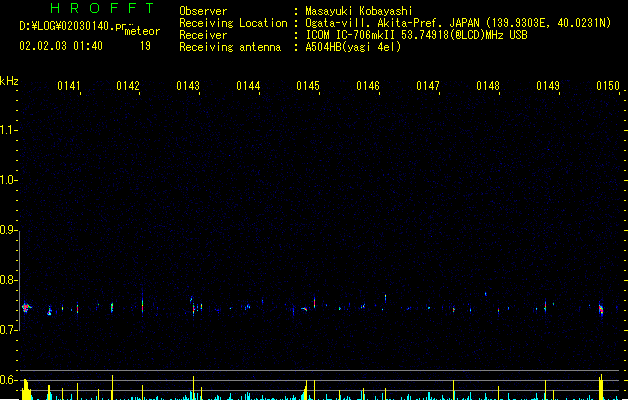Click the 'Receiving antenna' field label
The width and height of the screenshot is (629, 400).
tap(230, 47)
